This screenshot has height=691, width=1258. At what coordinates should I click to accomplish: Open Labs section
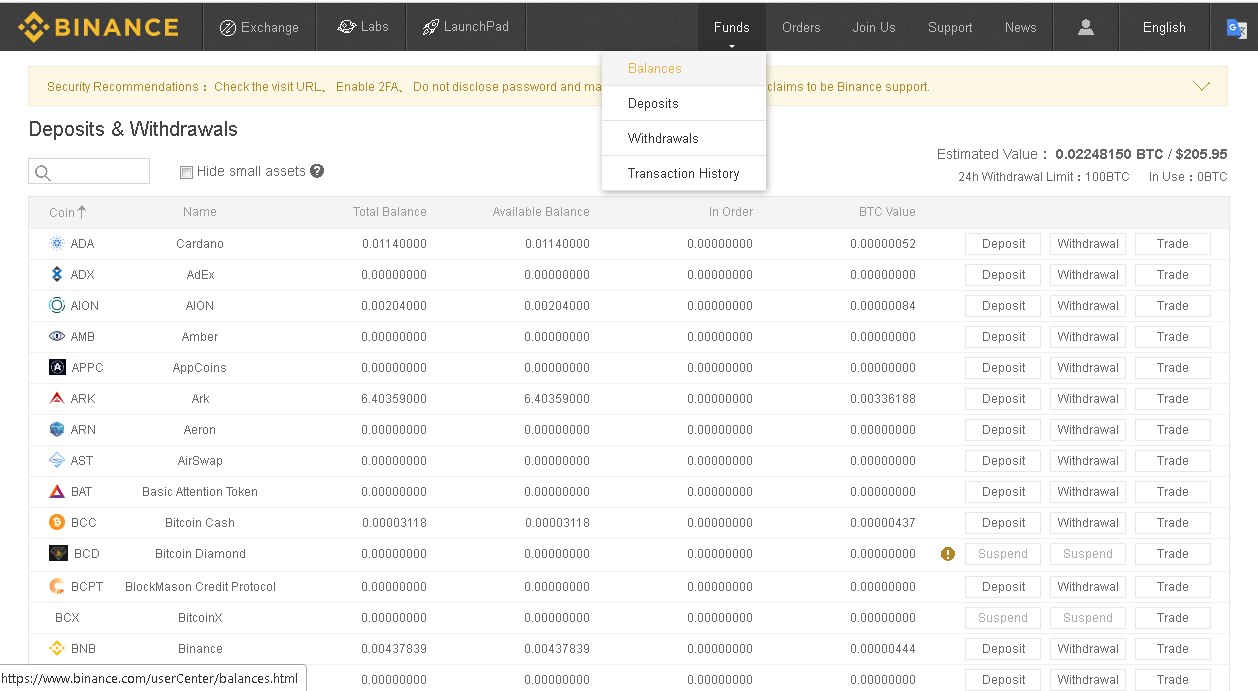[x=362, y=27]
